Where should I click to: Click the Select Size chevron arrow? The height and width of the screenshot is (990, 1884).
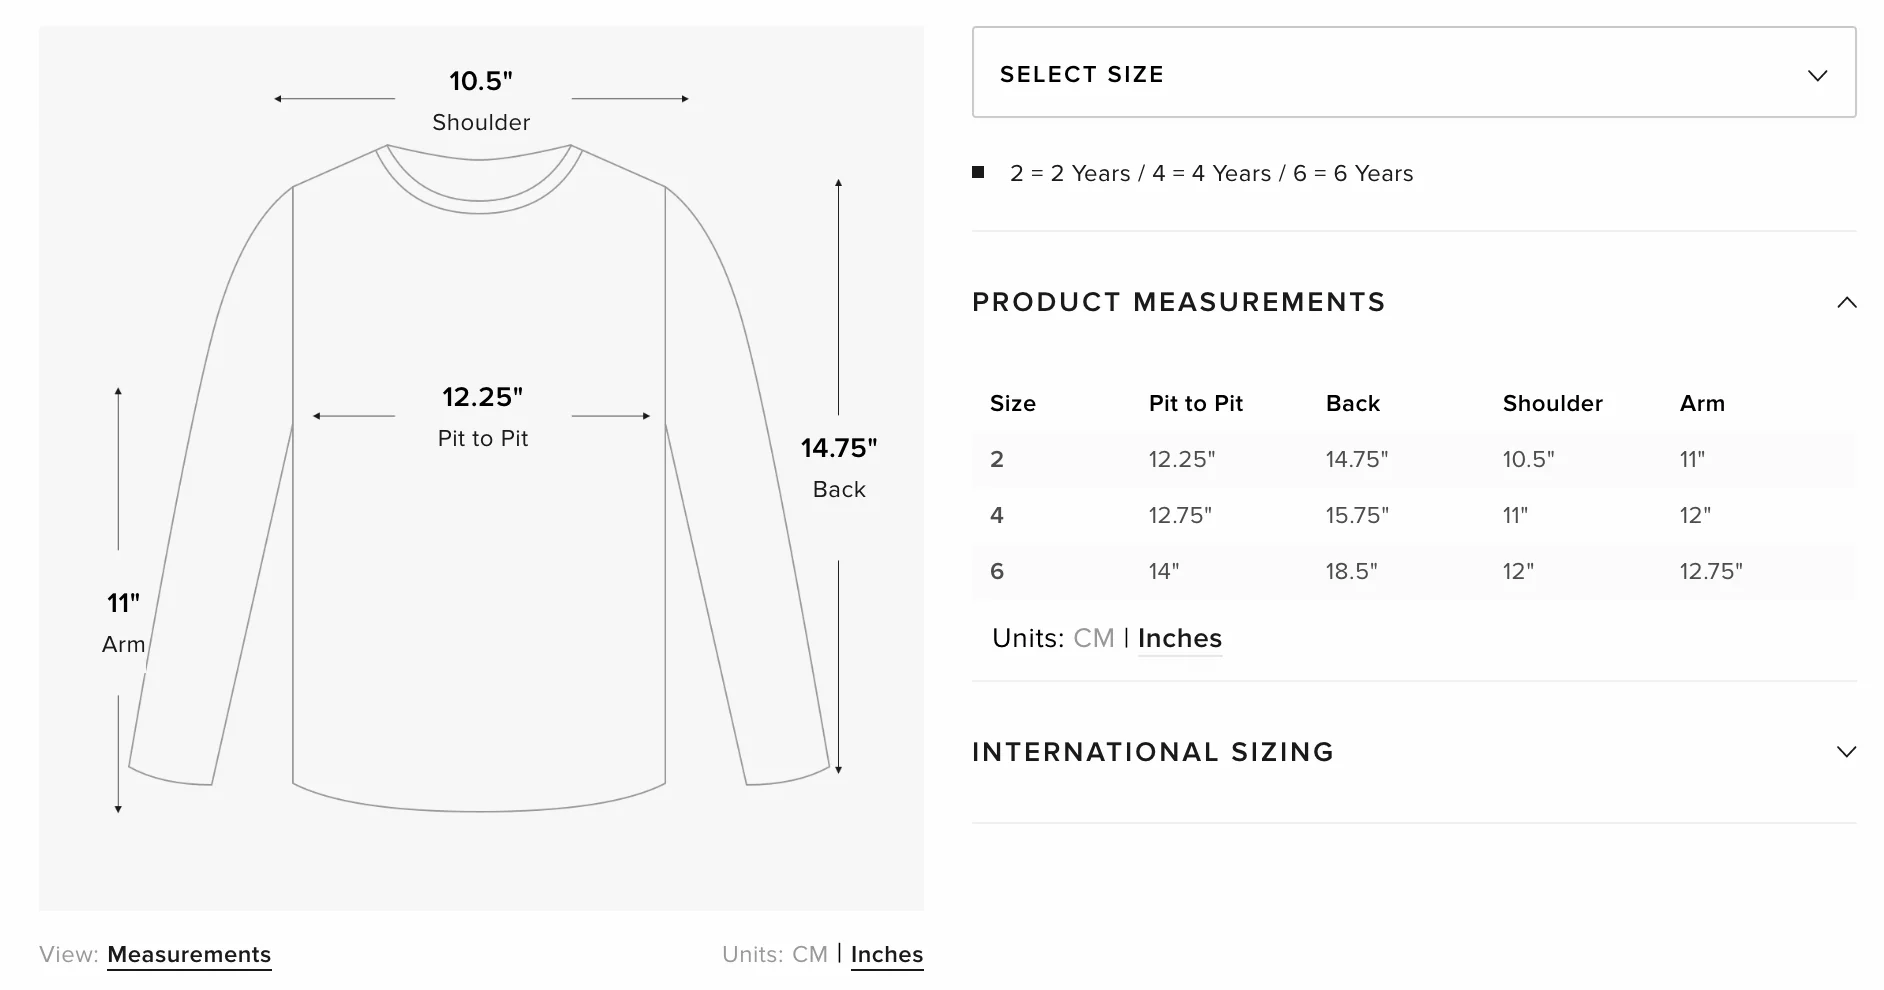(x=1818, y=75)
